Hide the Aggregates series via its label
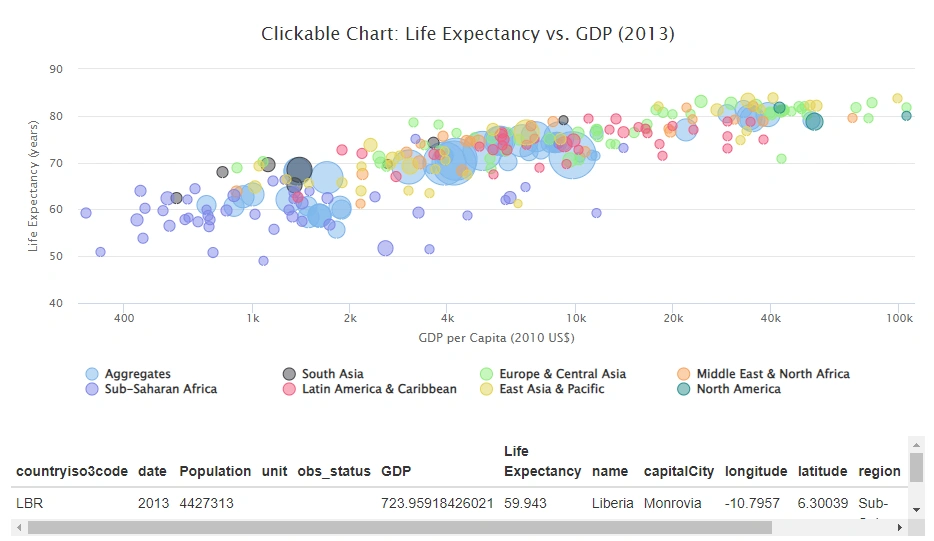This screenshot has width=934, height=541. 138,374
